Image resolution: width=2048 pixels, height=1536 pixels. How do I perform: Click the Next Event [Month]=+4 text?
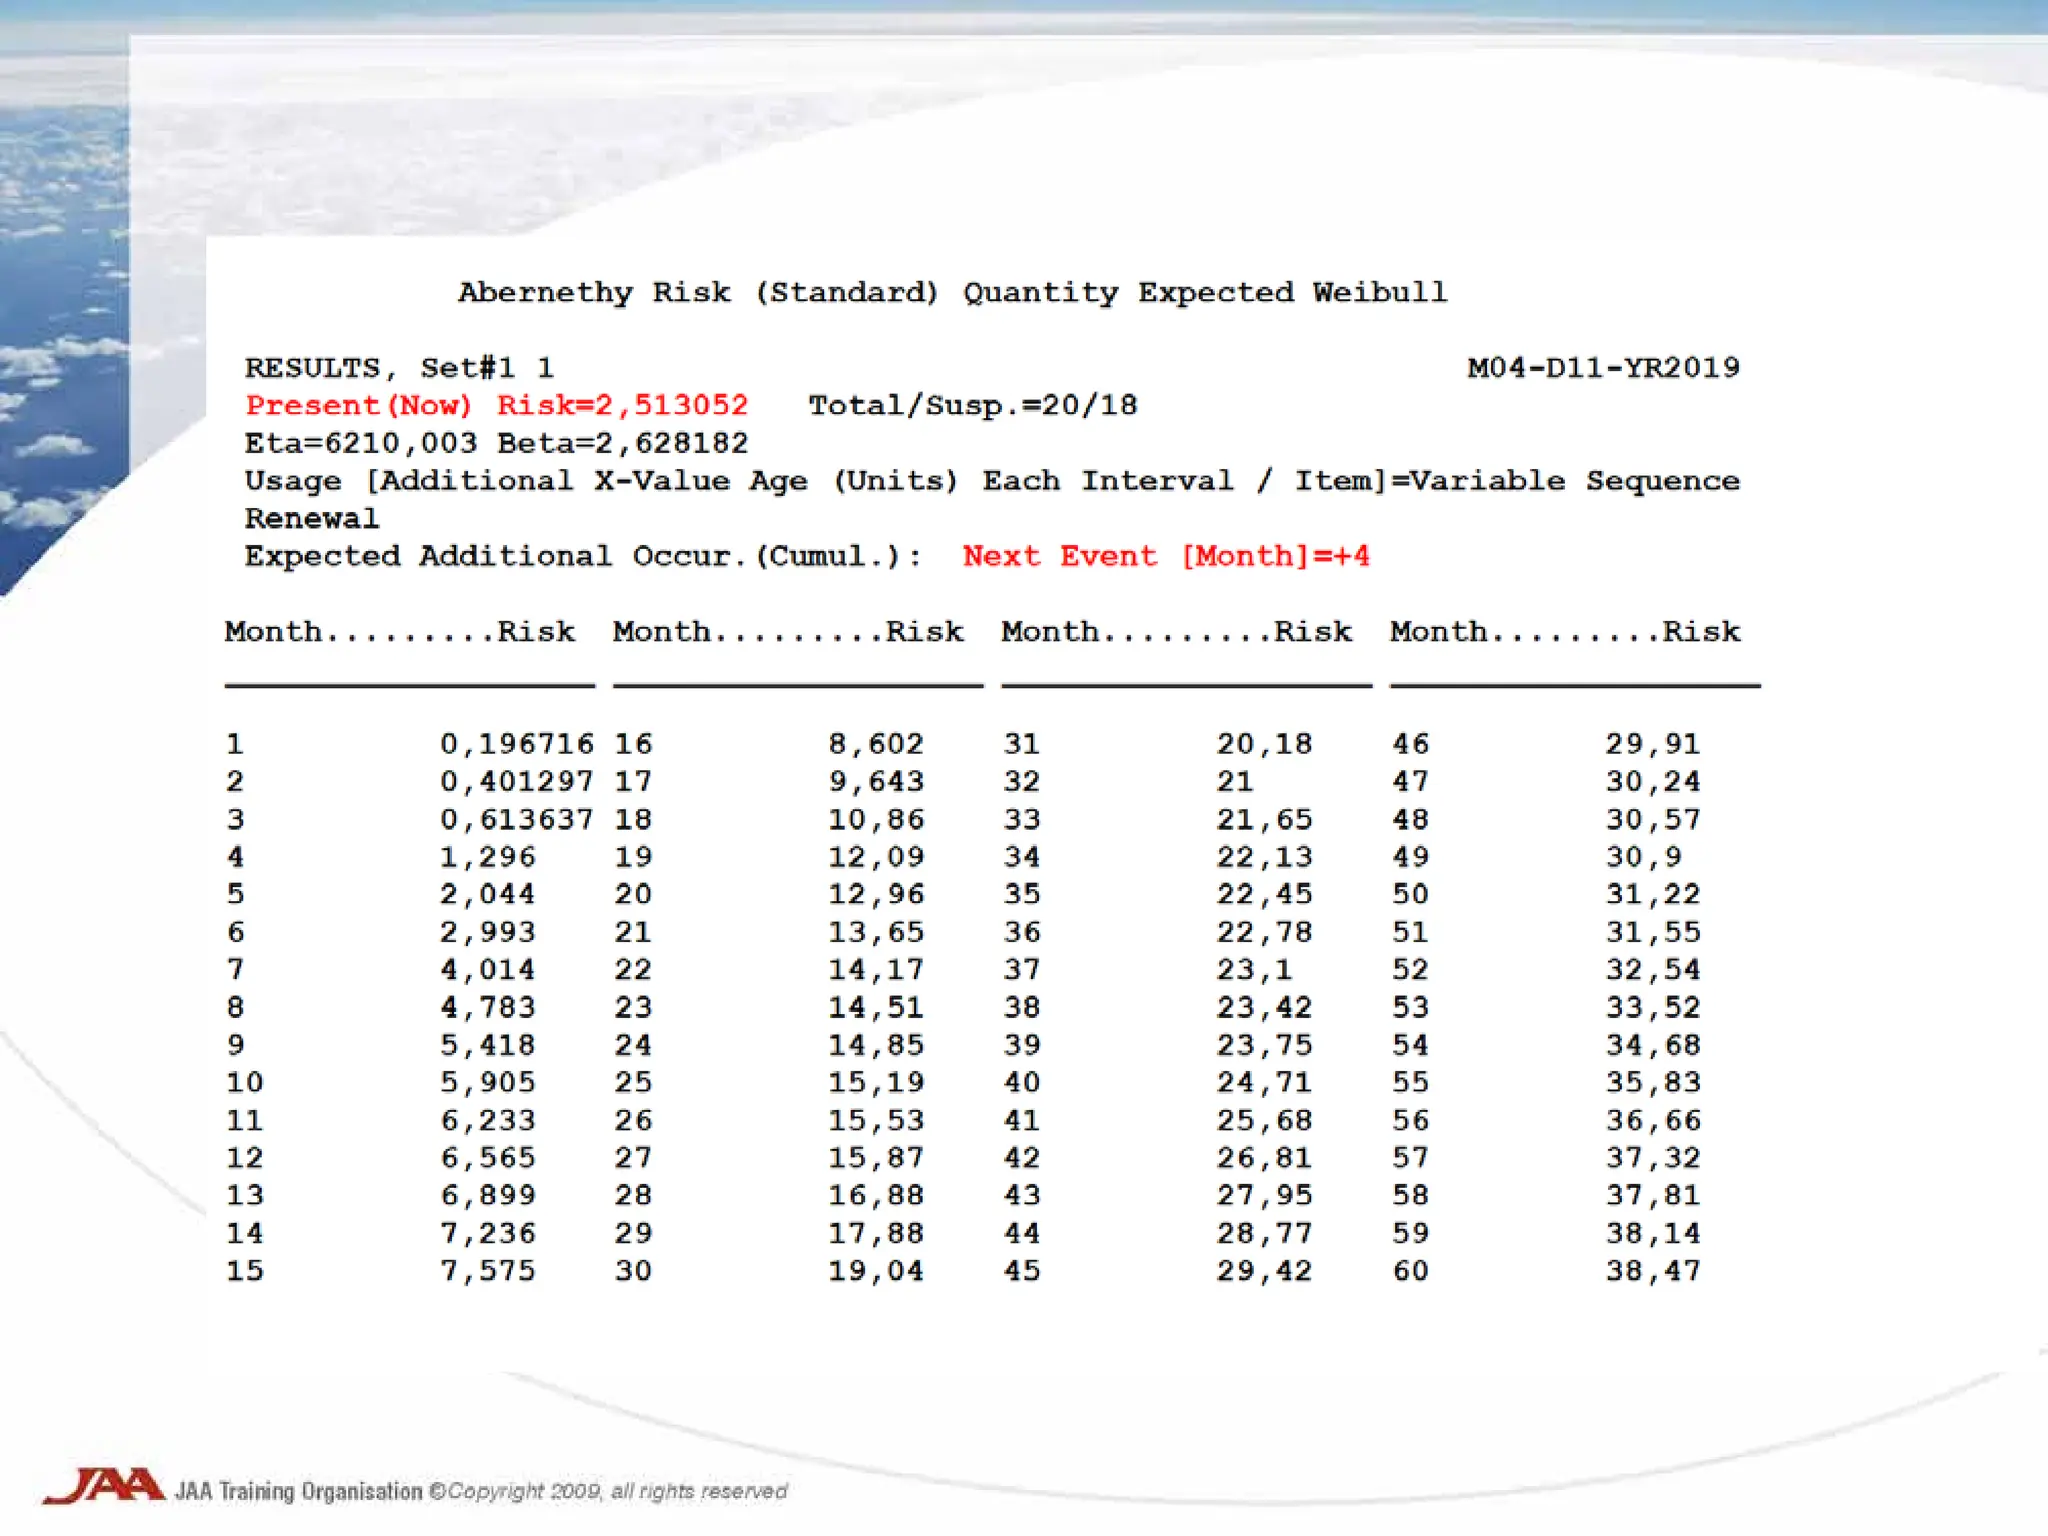[x=1165, y=556]
